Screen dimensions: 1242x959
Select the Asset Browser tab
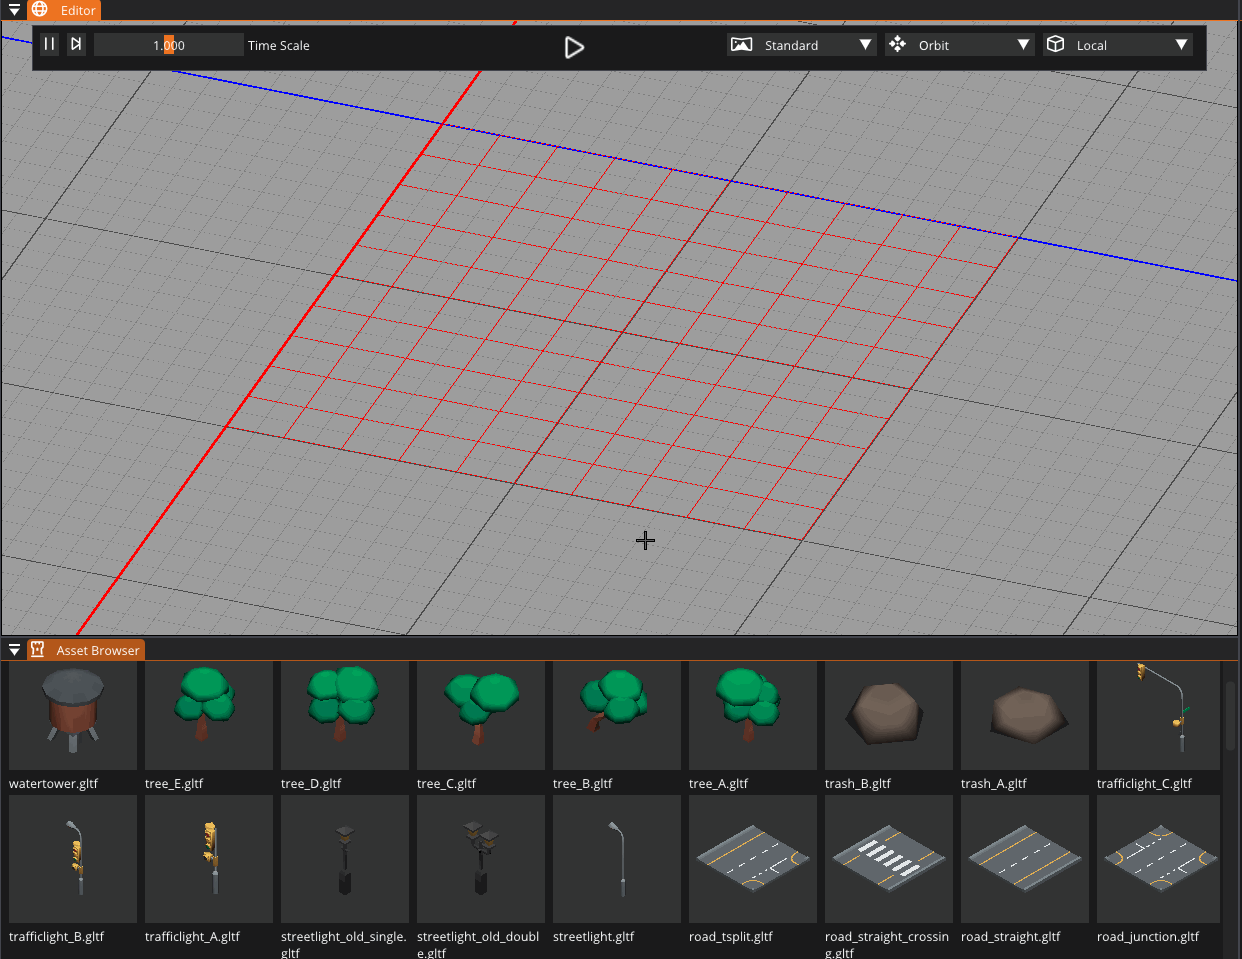(97, 650)
